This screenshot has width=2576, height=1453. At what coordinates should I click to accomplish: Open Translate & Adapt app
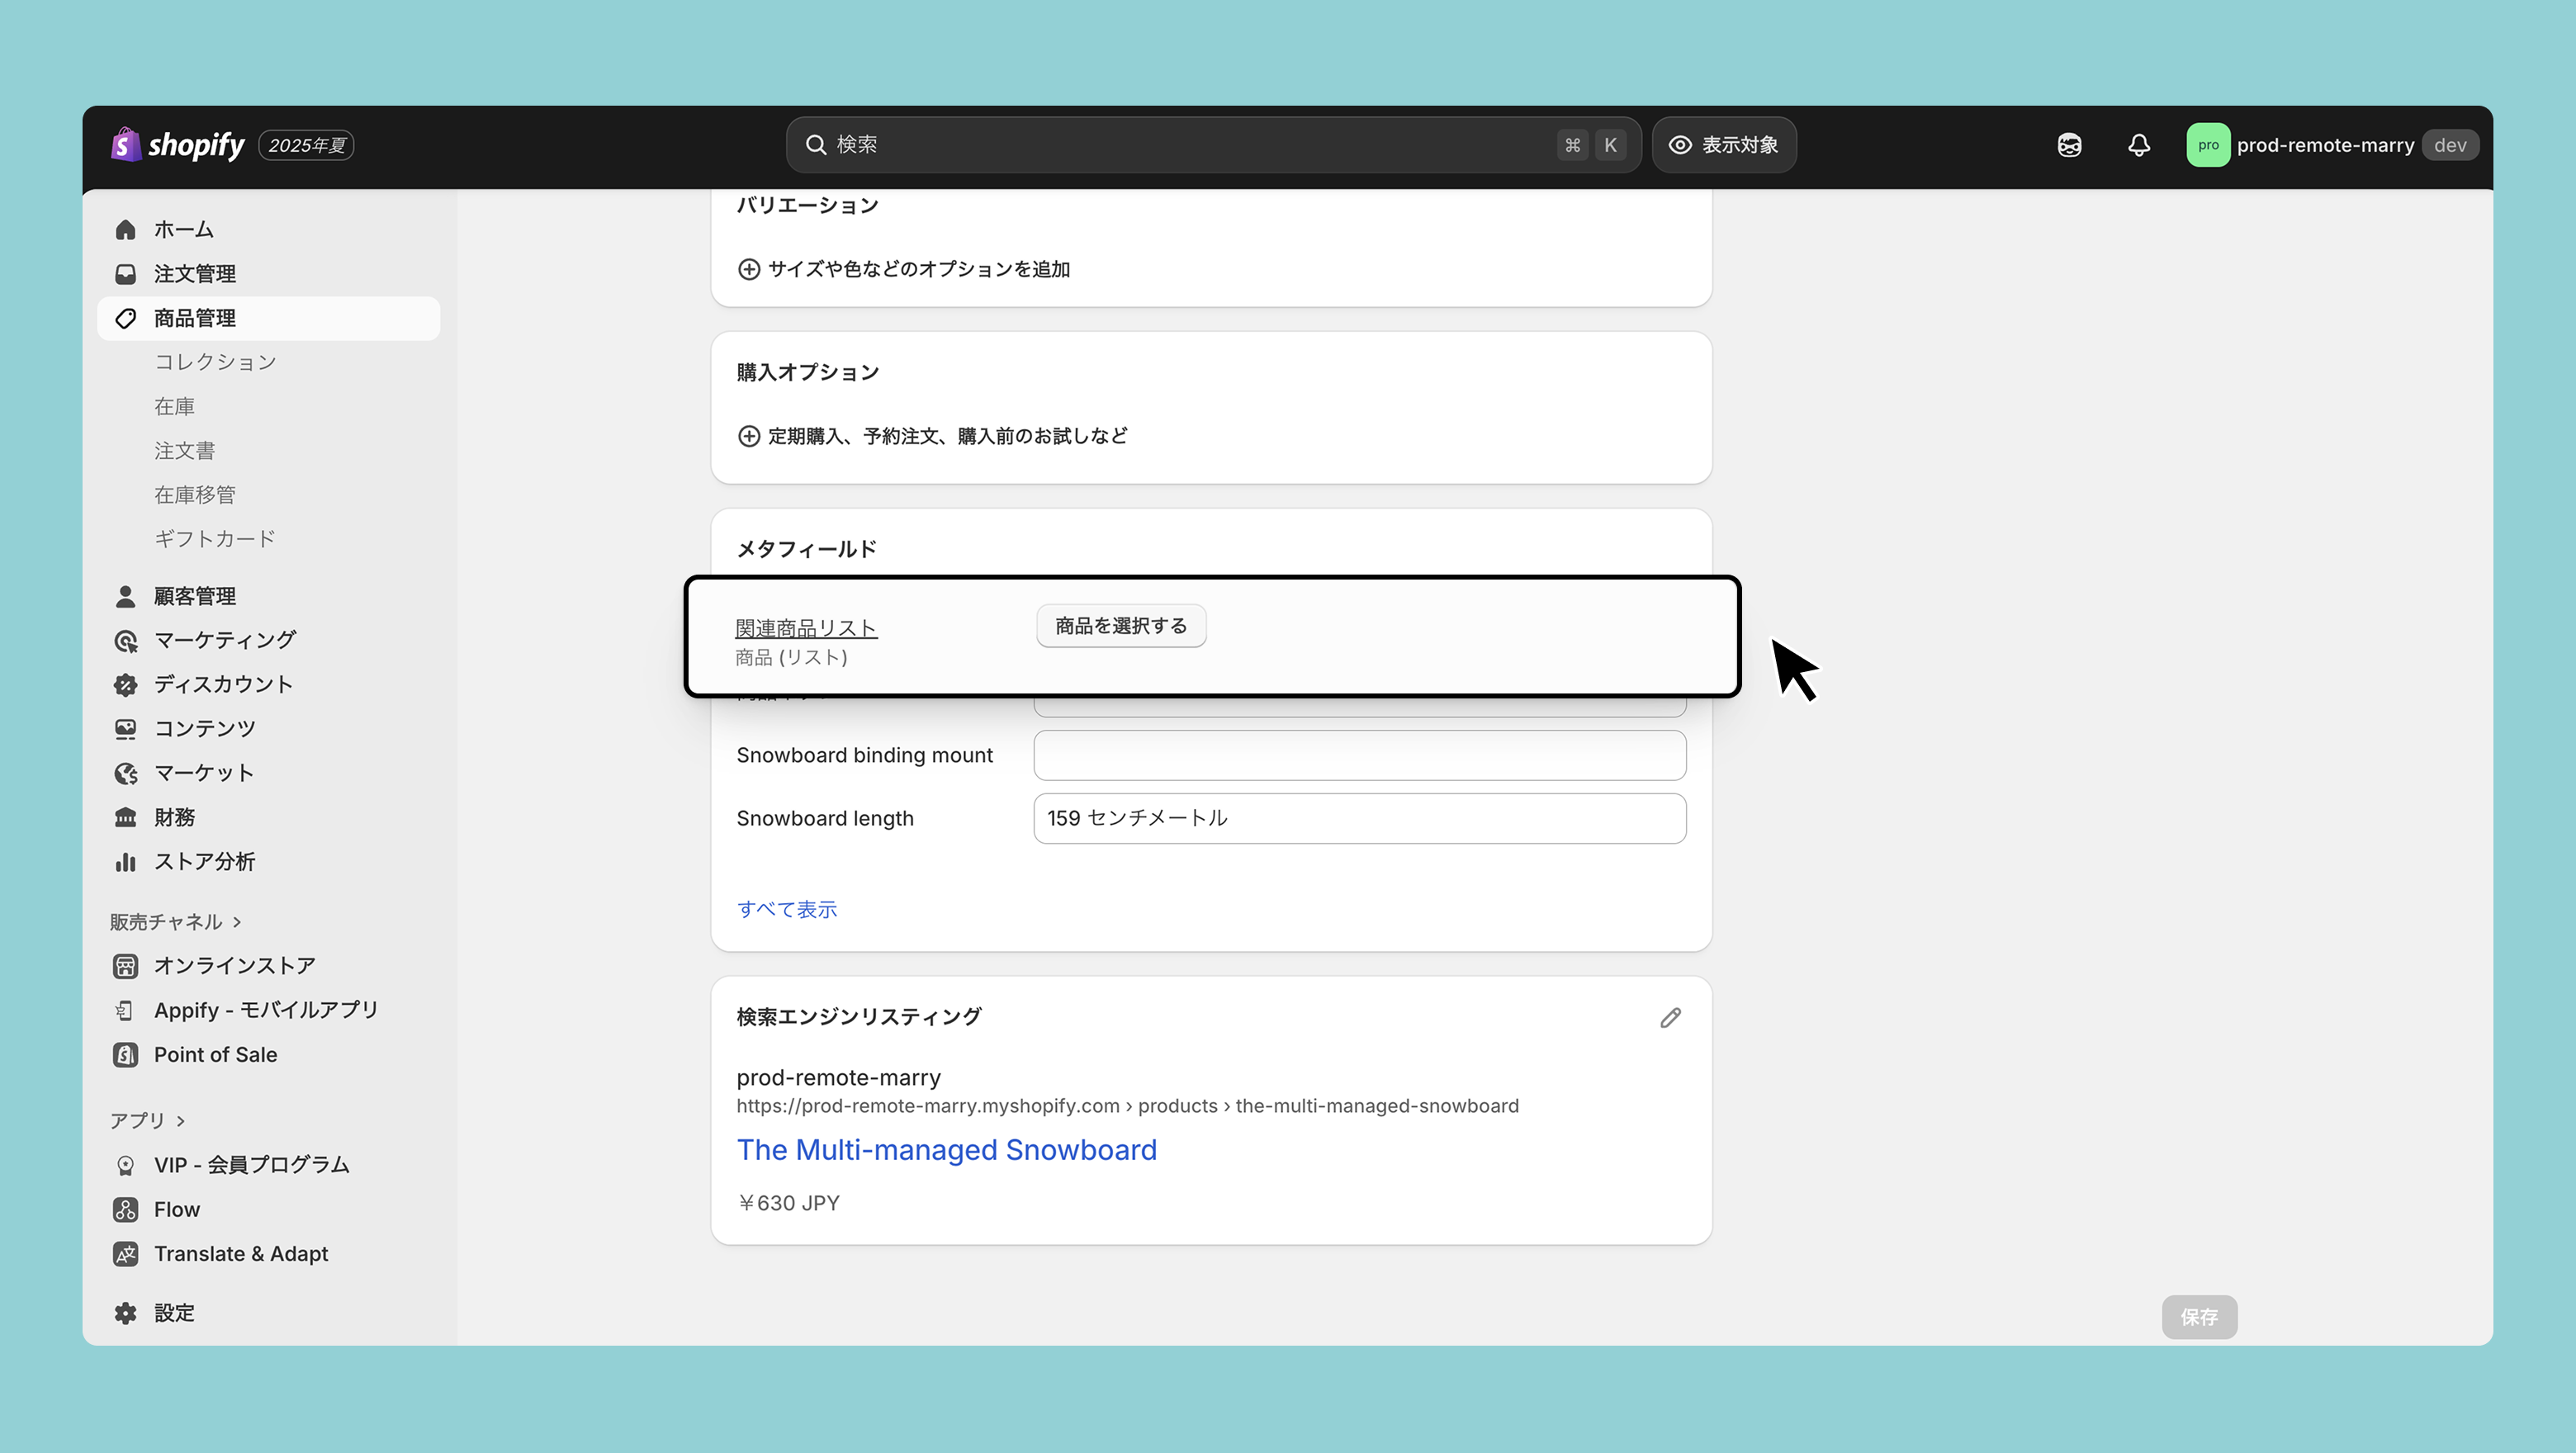(240, 1253)
